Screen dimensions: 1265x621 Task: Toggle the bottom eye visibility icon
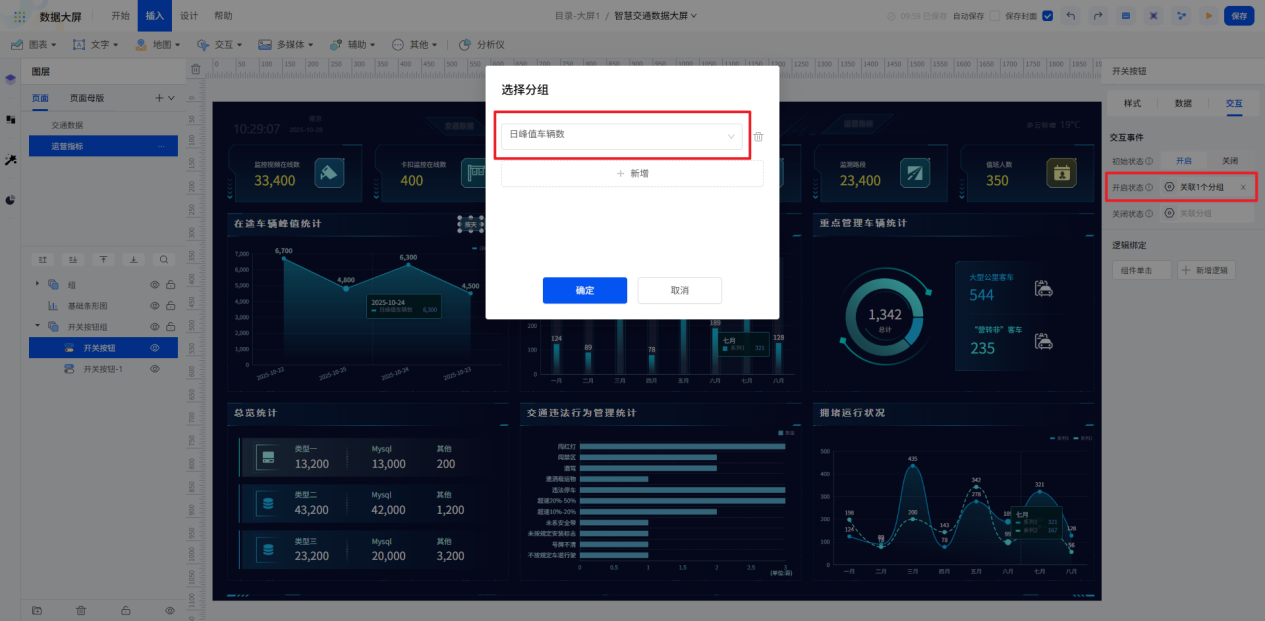pyautogui.click(x=170, y=610)
